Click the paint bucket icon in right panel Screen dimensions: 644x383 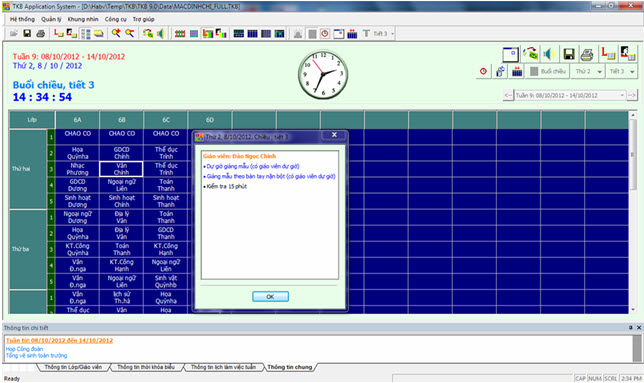click(500, 71)
